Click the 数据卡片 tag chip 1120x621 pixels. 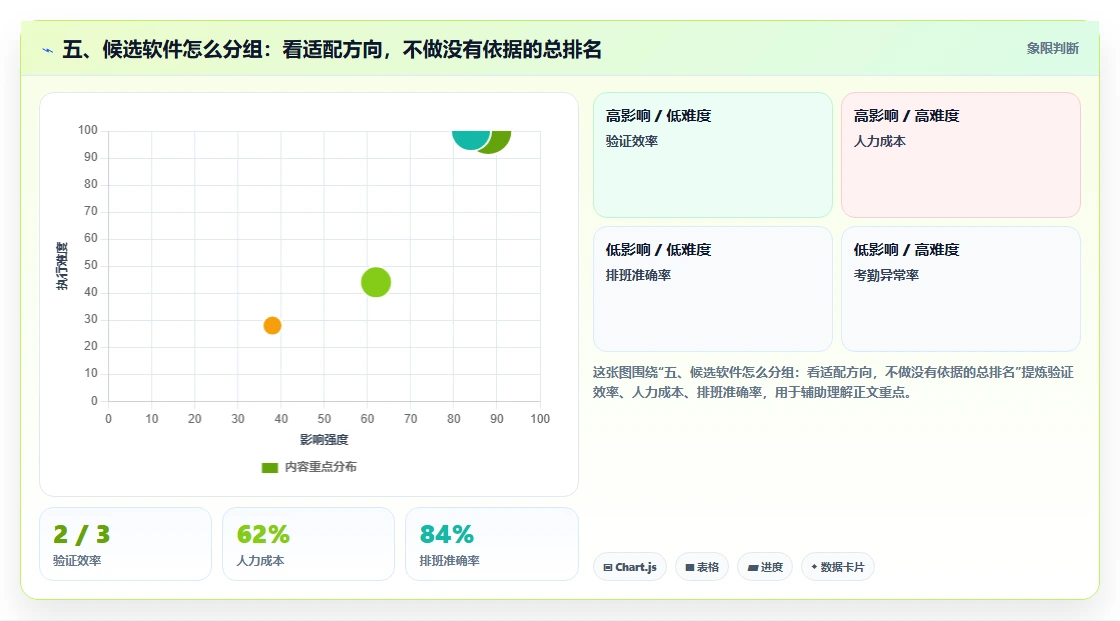838,567
